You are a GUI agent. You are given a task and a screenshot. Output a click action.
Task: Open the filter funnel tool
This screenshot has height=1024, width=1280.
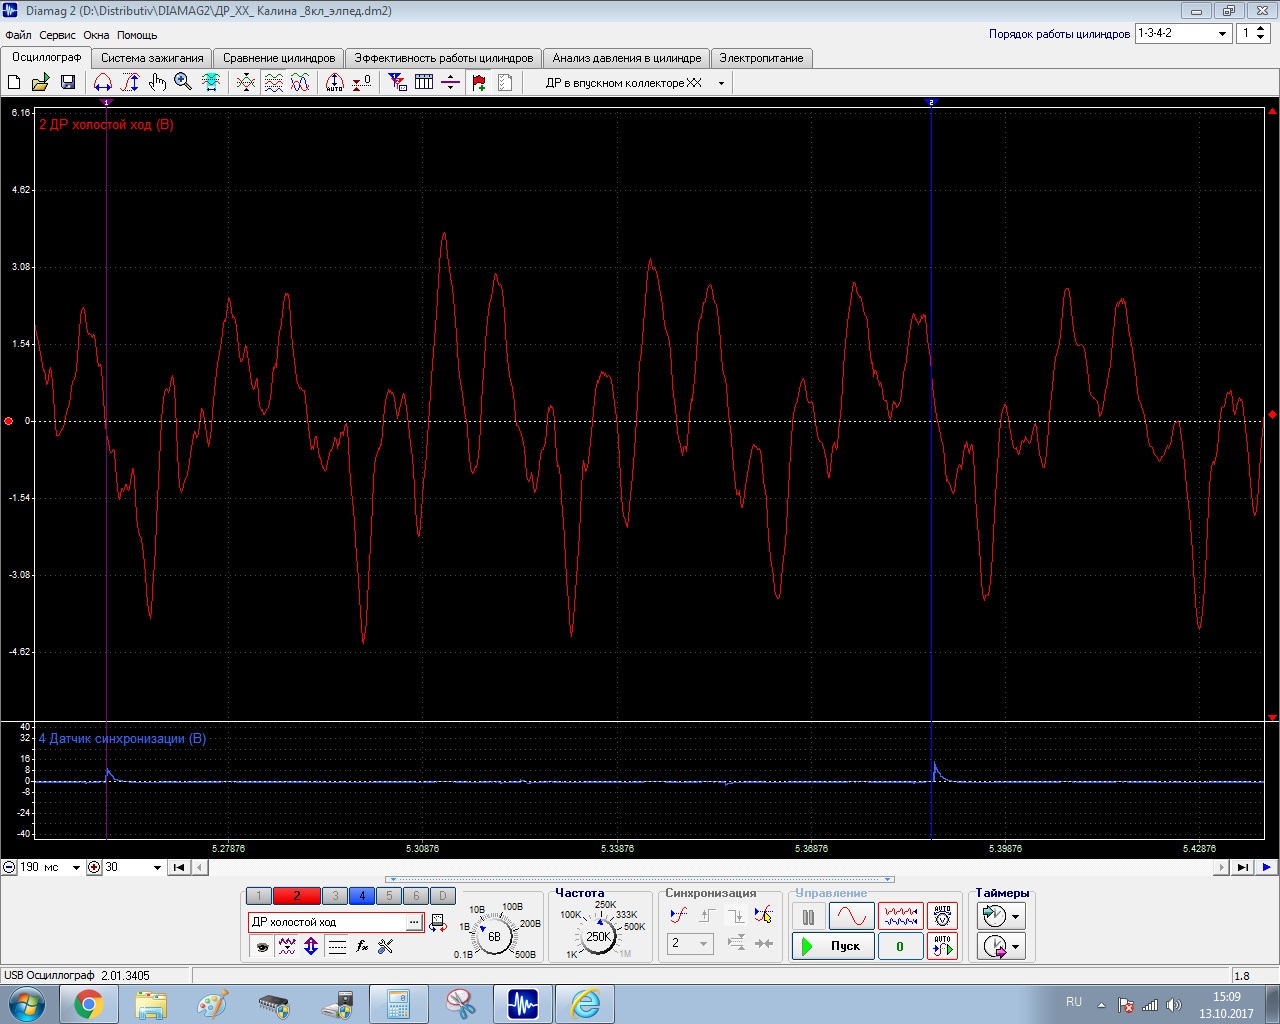pyautogui.click(x=397, y=82)
